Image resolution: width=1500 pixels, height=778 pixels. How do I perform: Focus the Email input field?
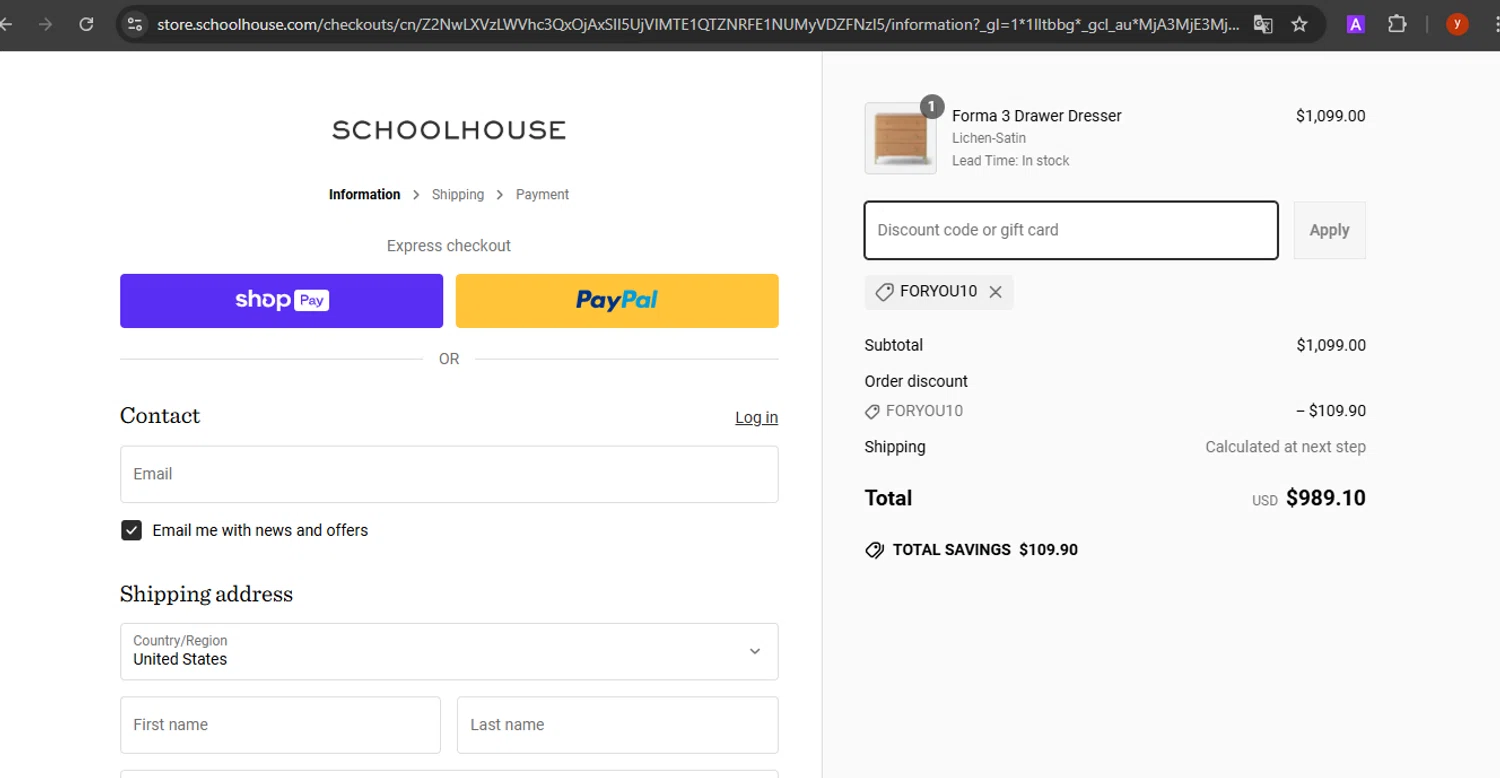click(x=449, y=474)
